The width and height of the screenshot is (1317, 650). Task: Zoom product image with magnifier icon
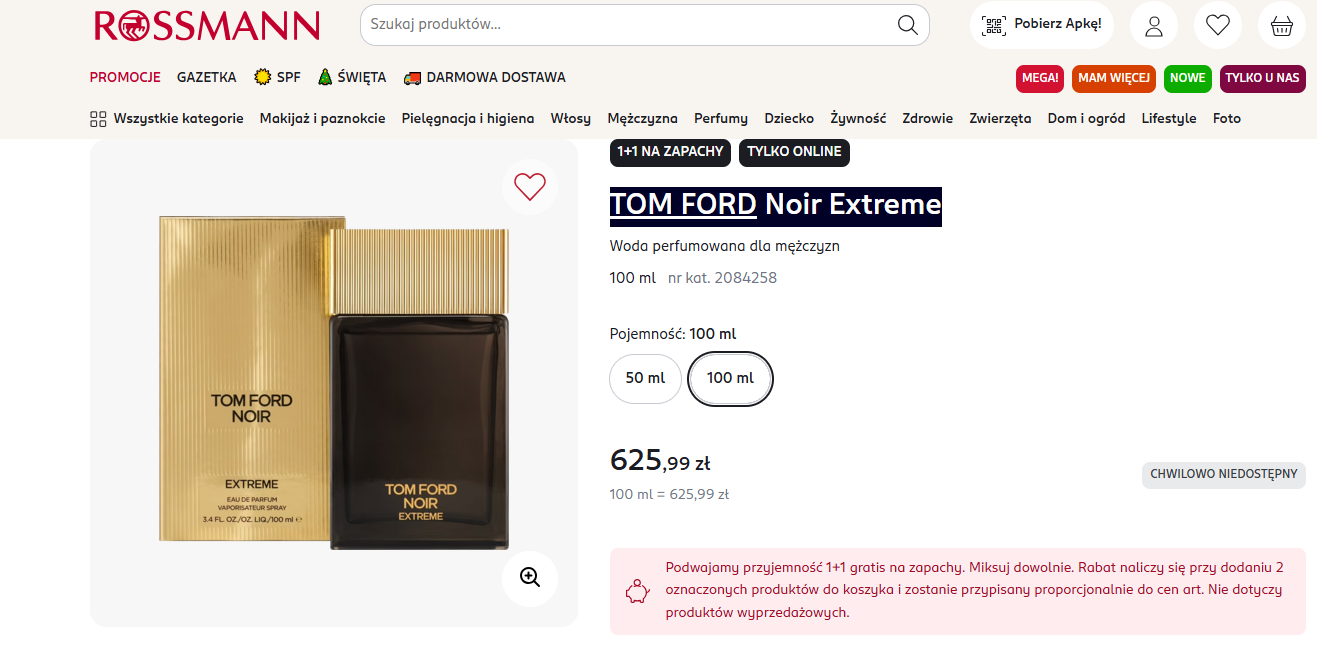[x=529, y=578]
